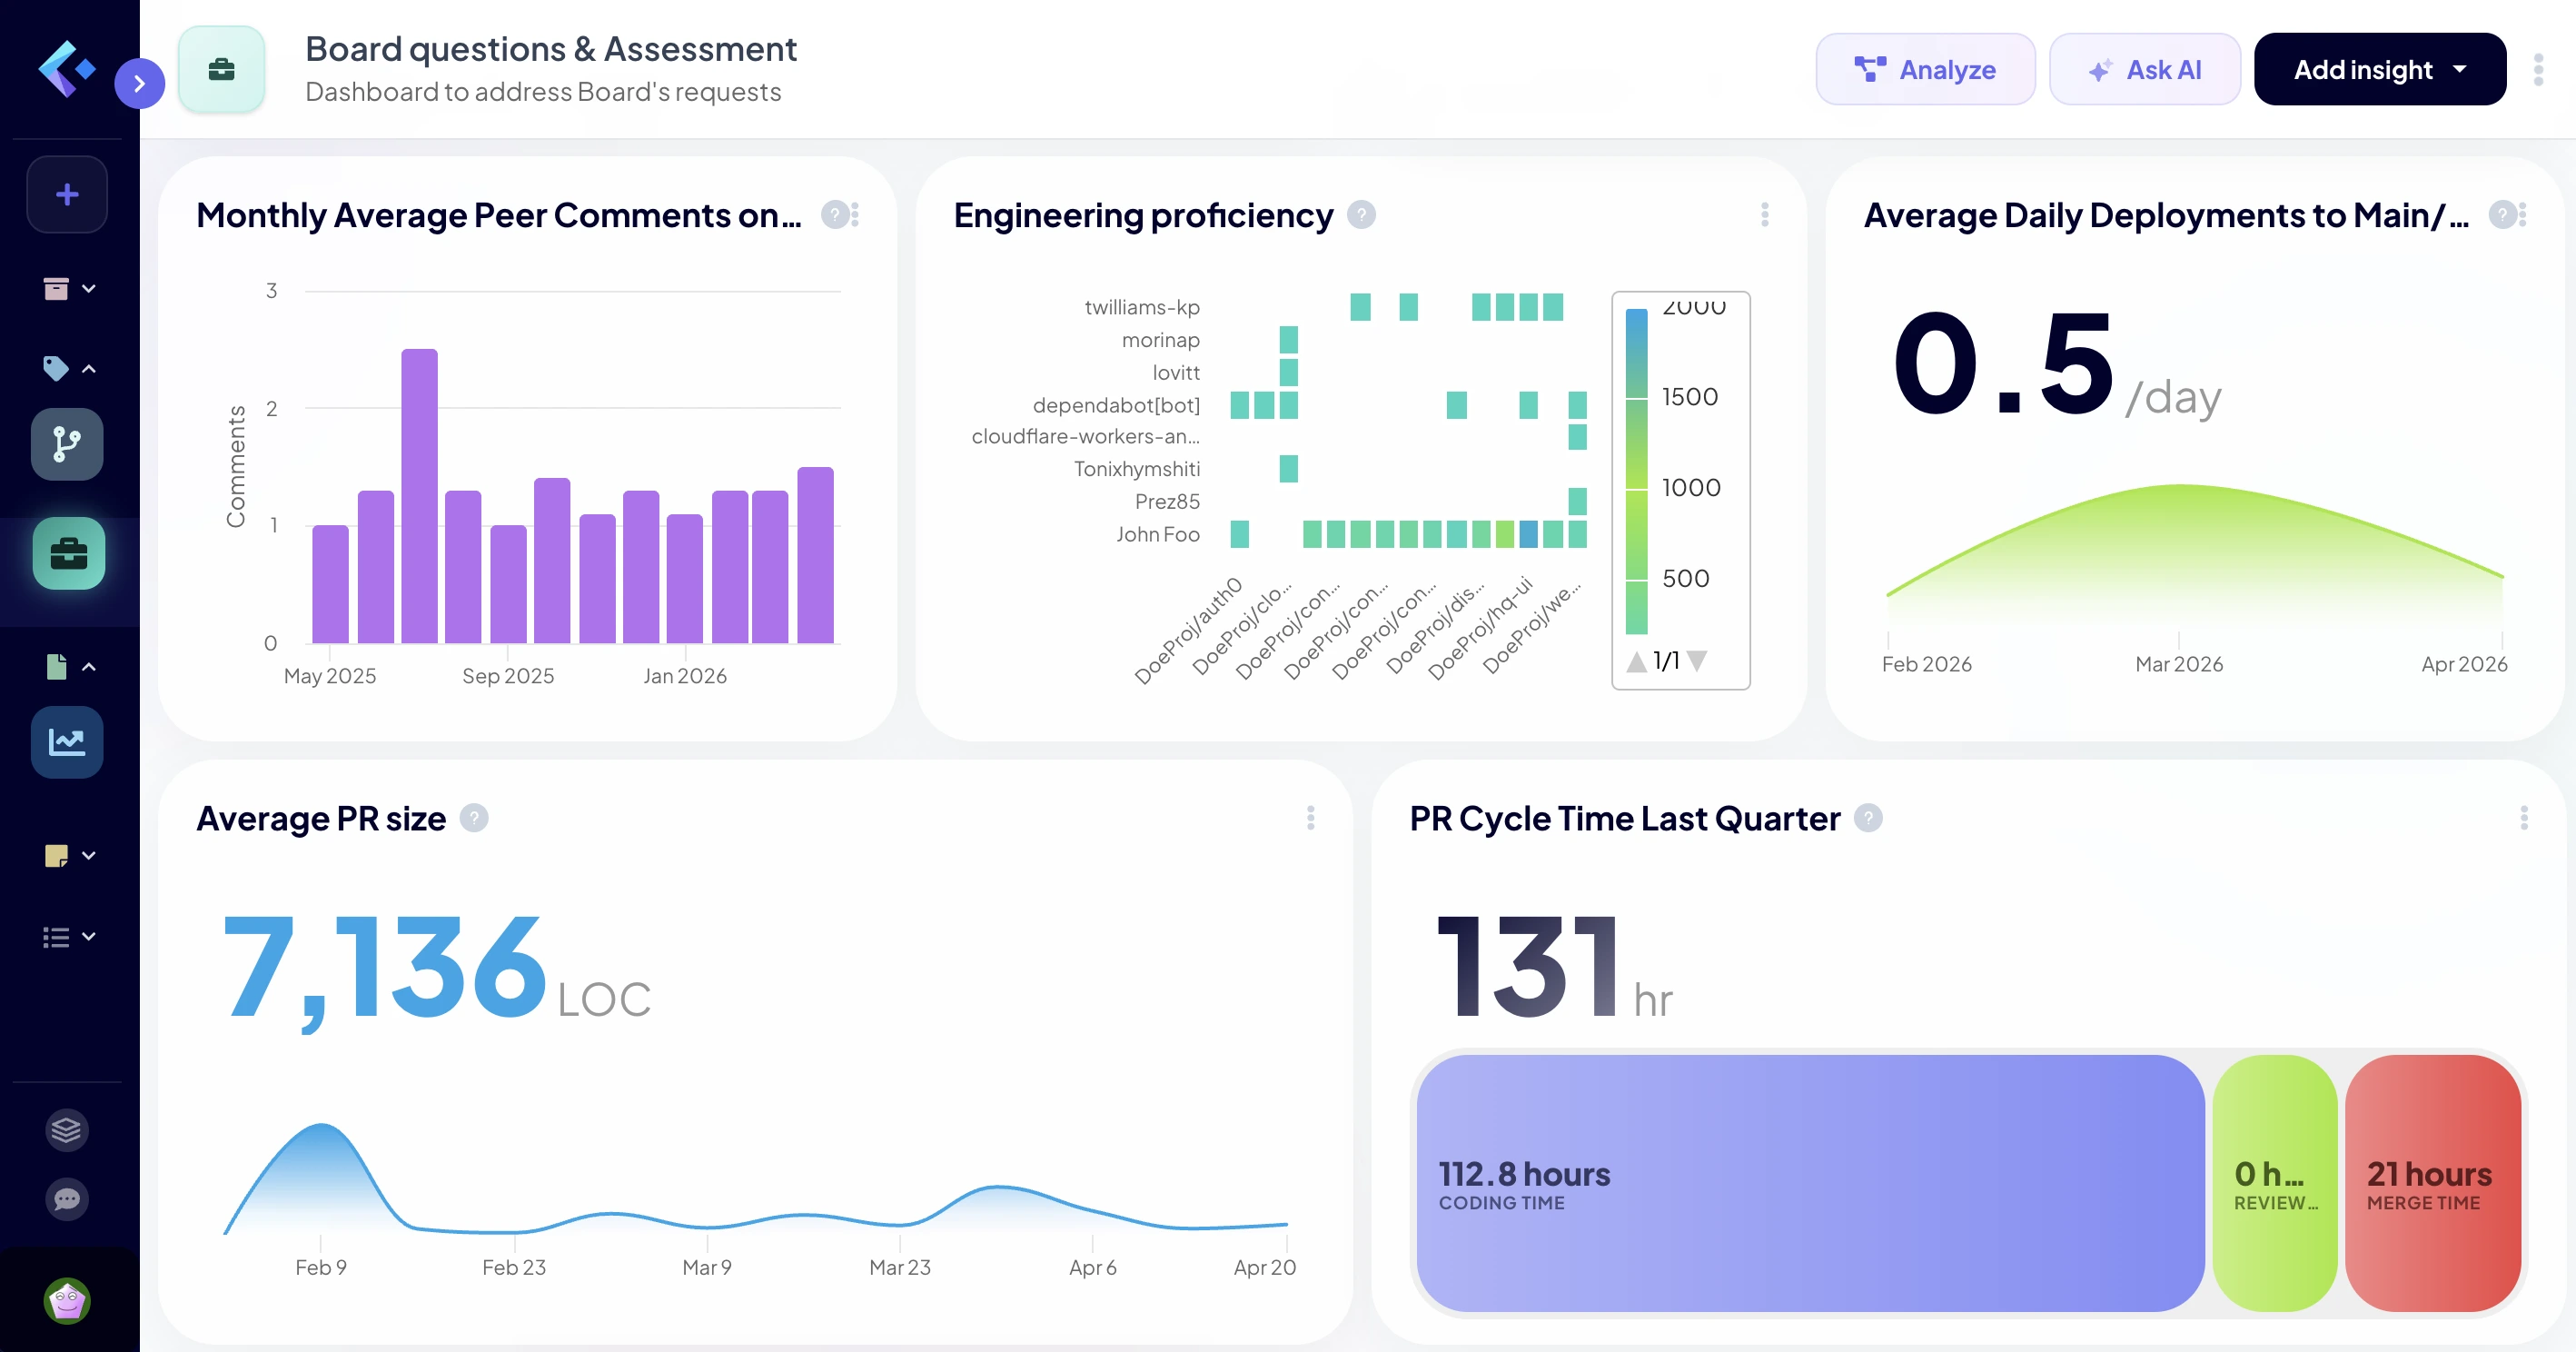Viewport: 2576px width, 1352px height.
Task: Open the trend chart sidebar item
Action: [67, 742]
